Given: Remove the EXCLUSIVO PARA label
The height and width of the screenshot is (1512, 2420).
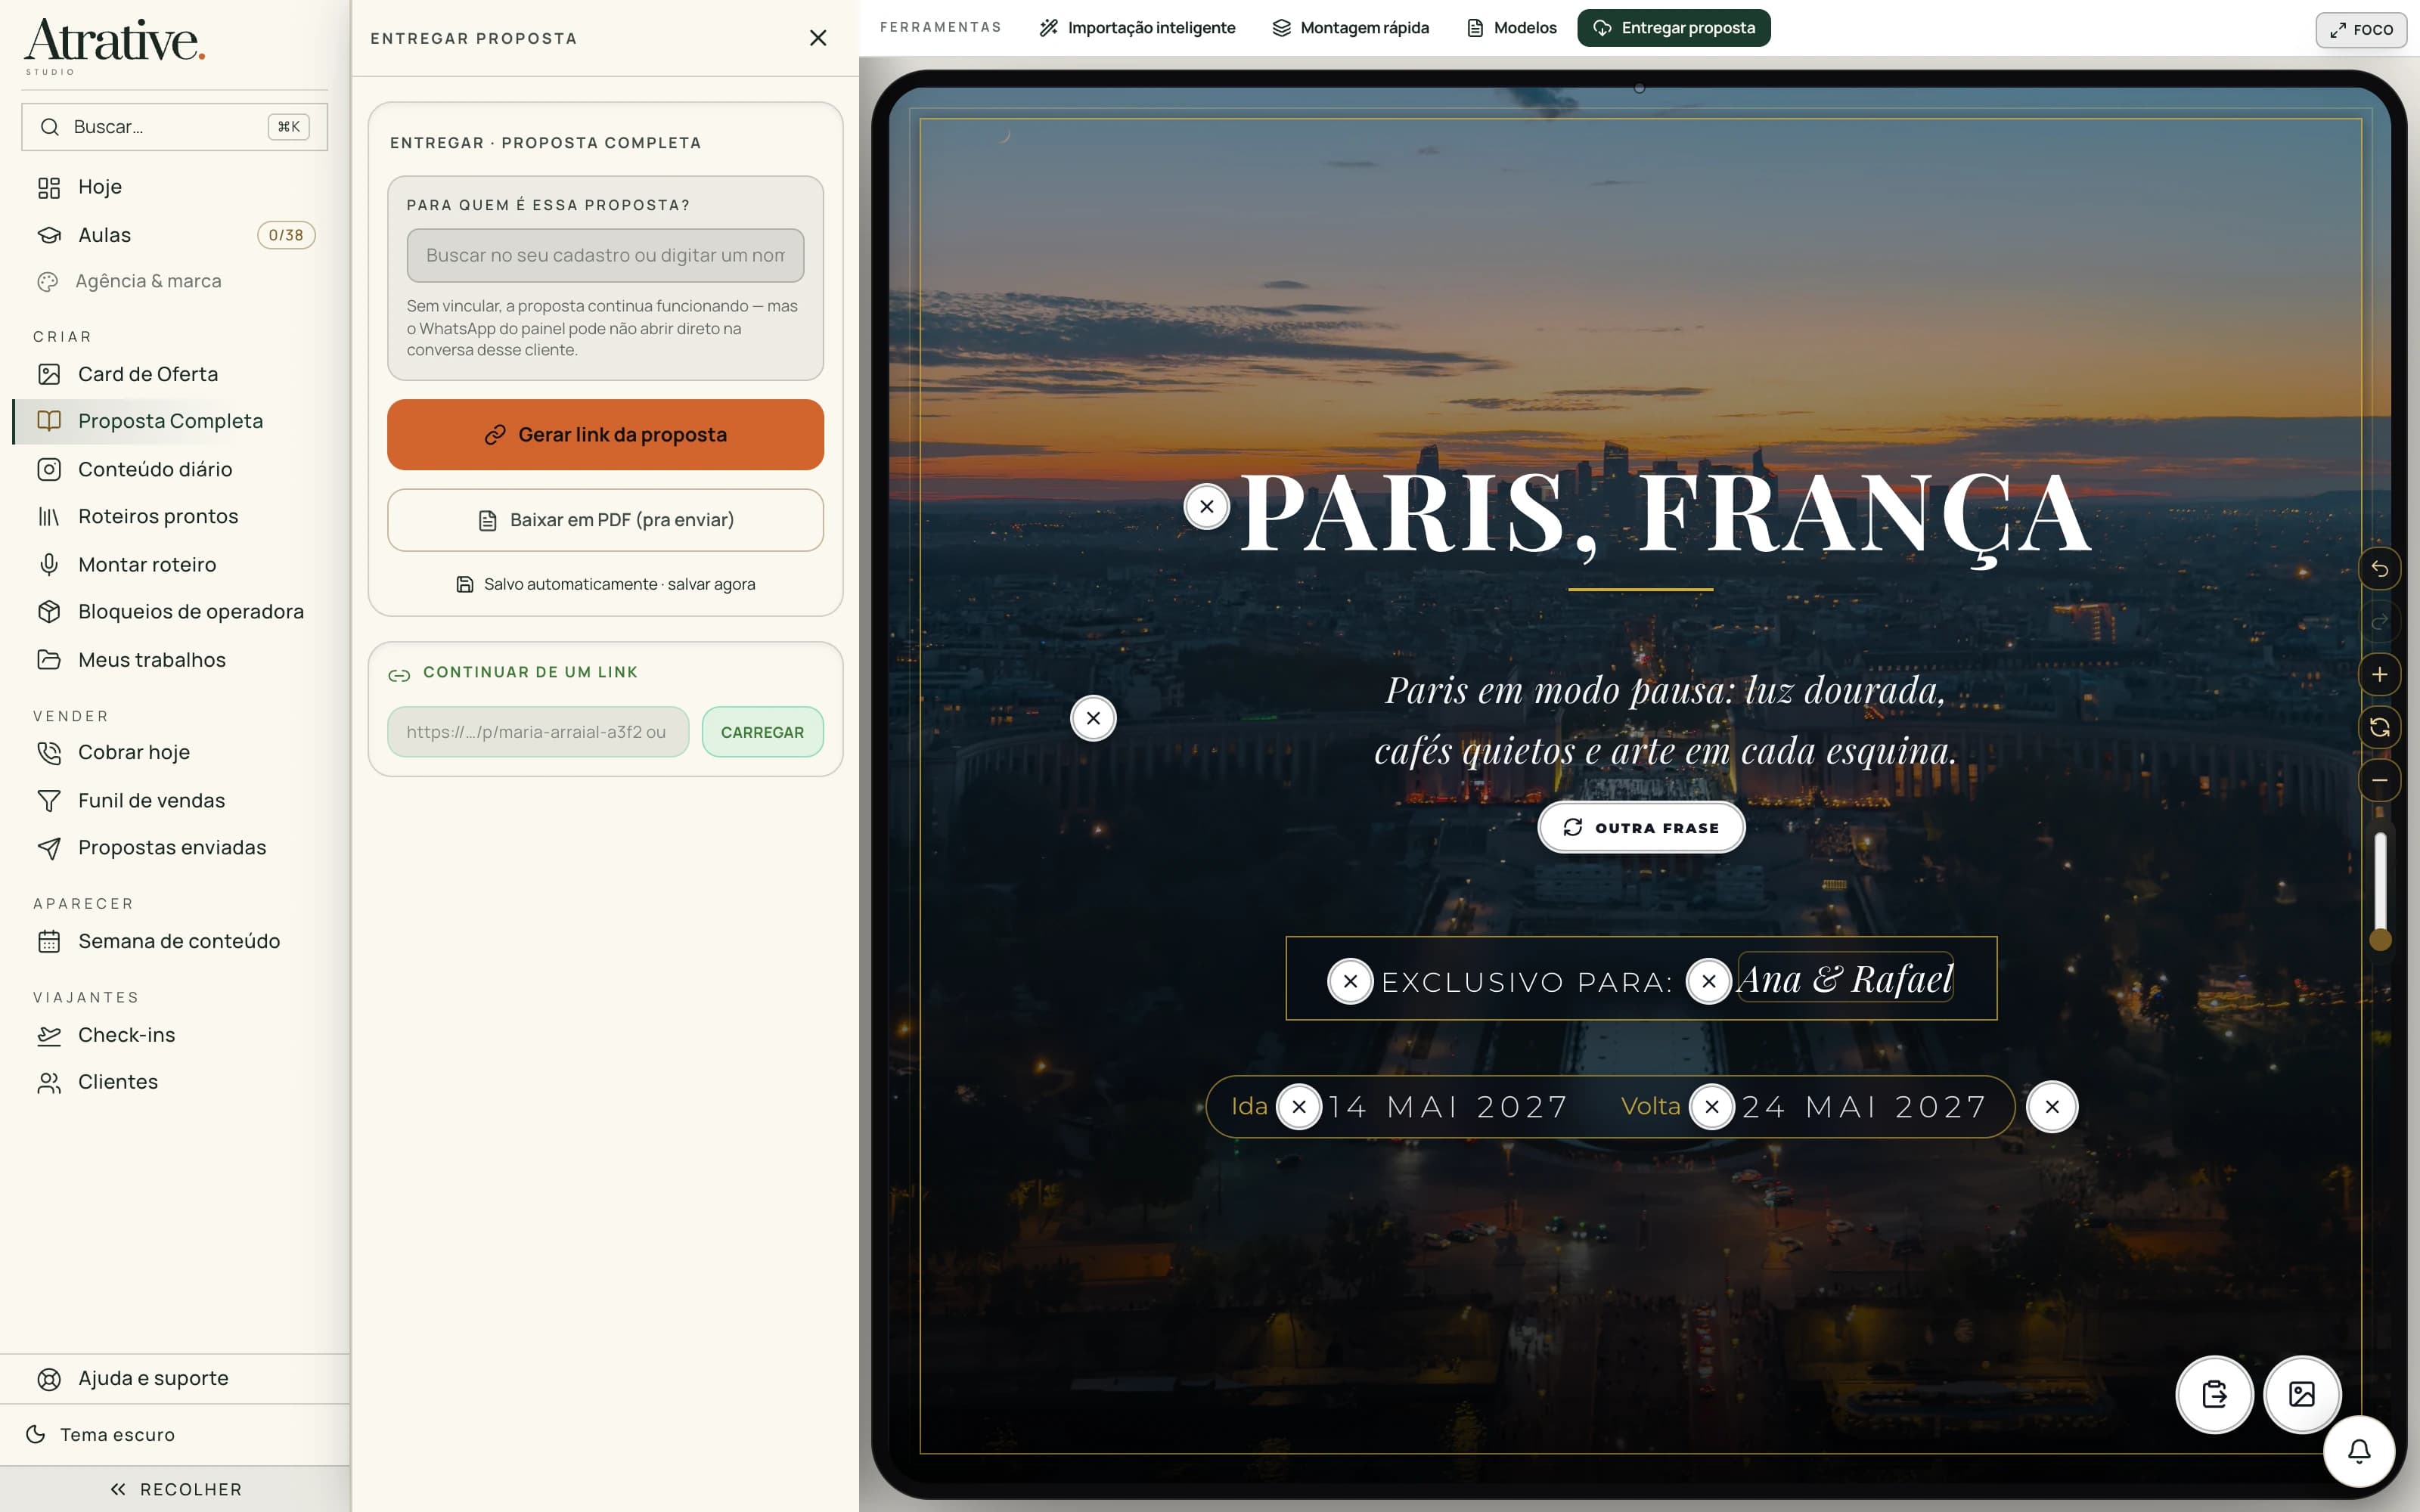Looking at the screenshot, I should click(1350, 982).
